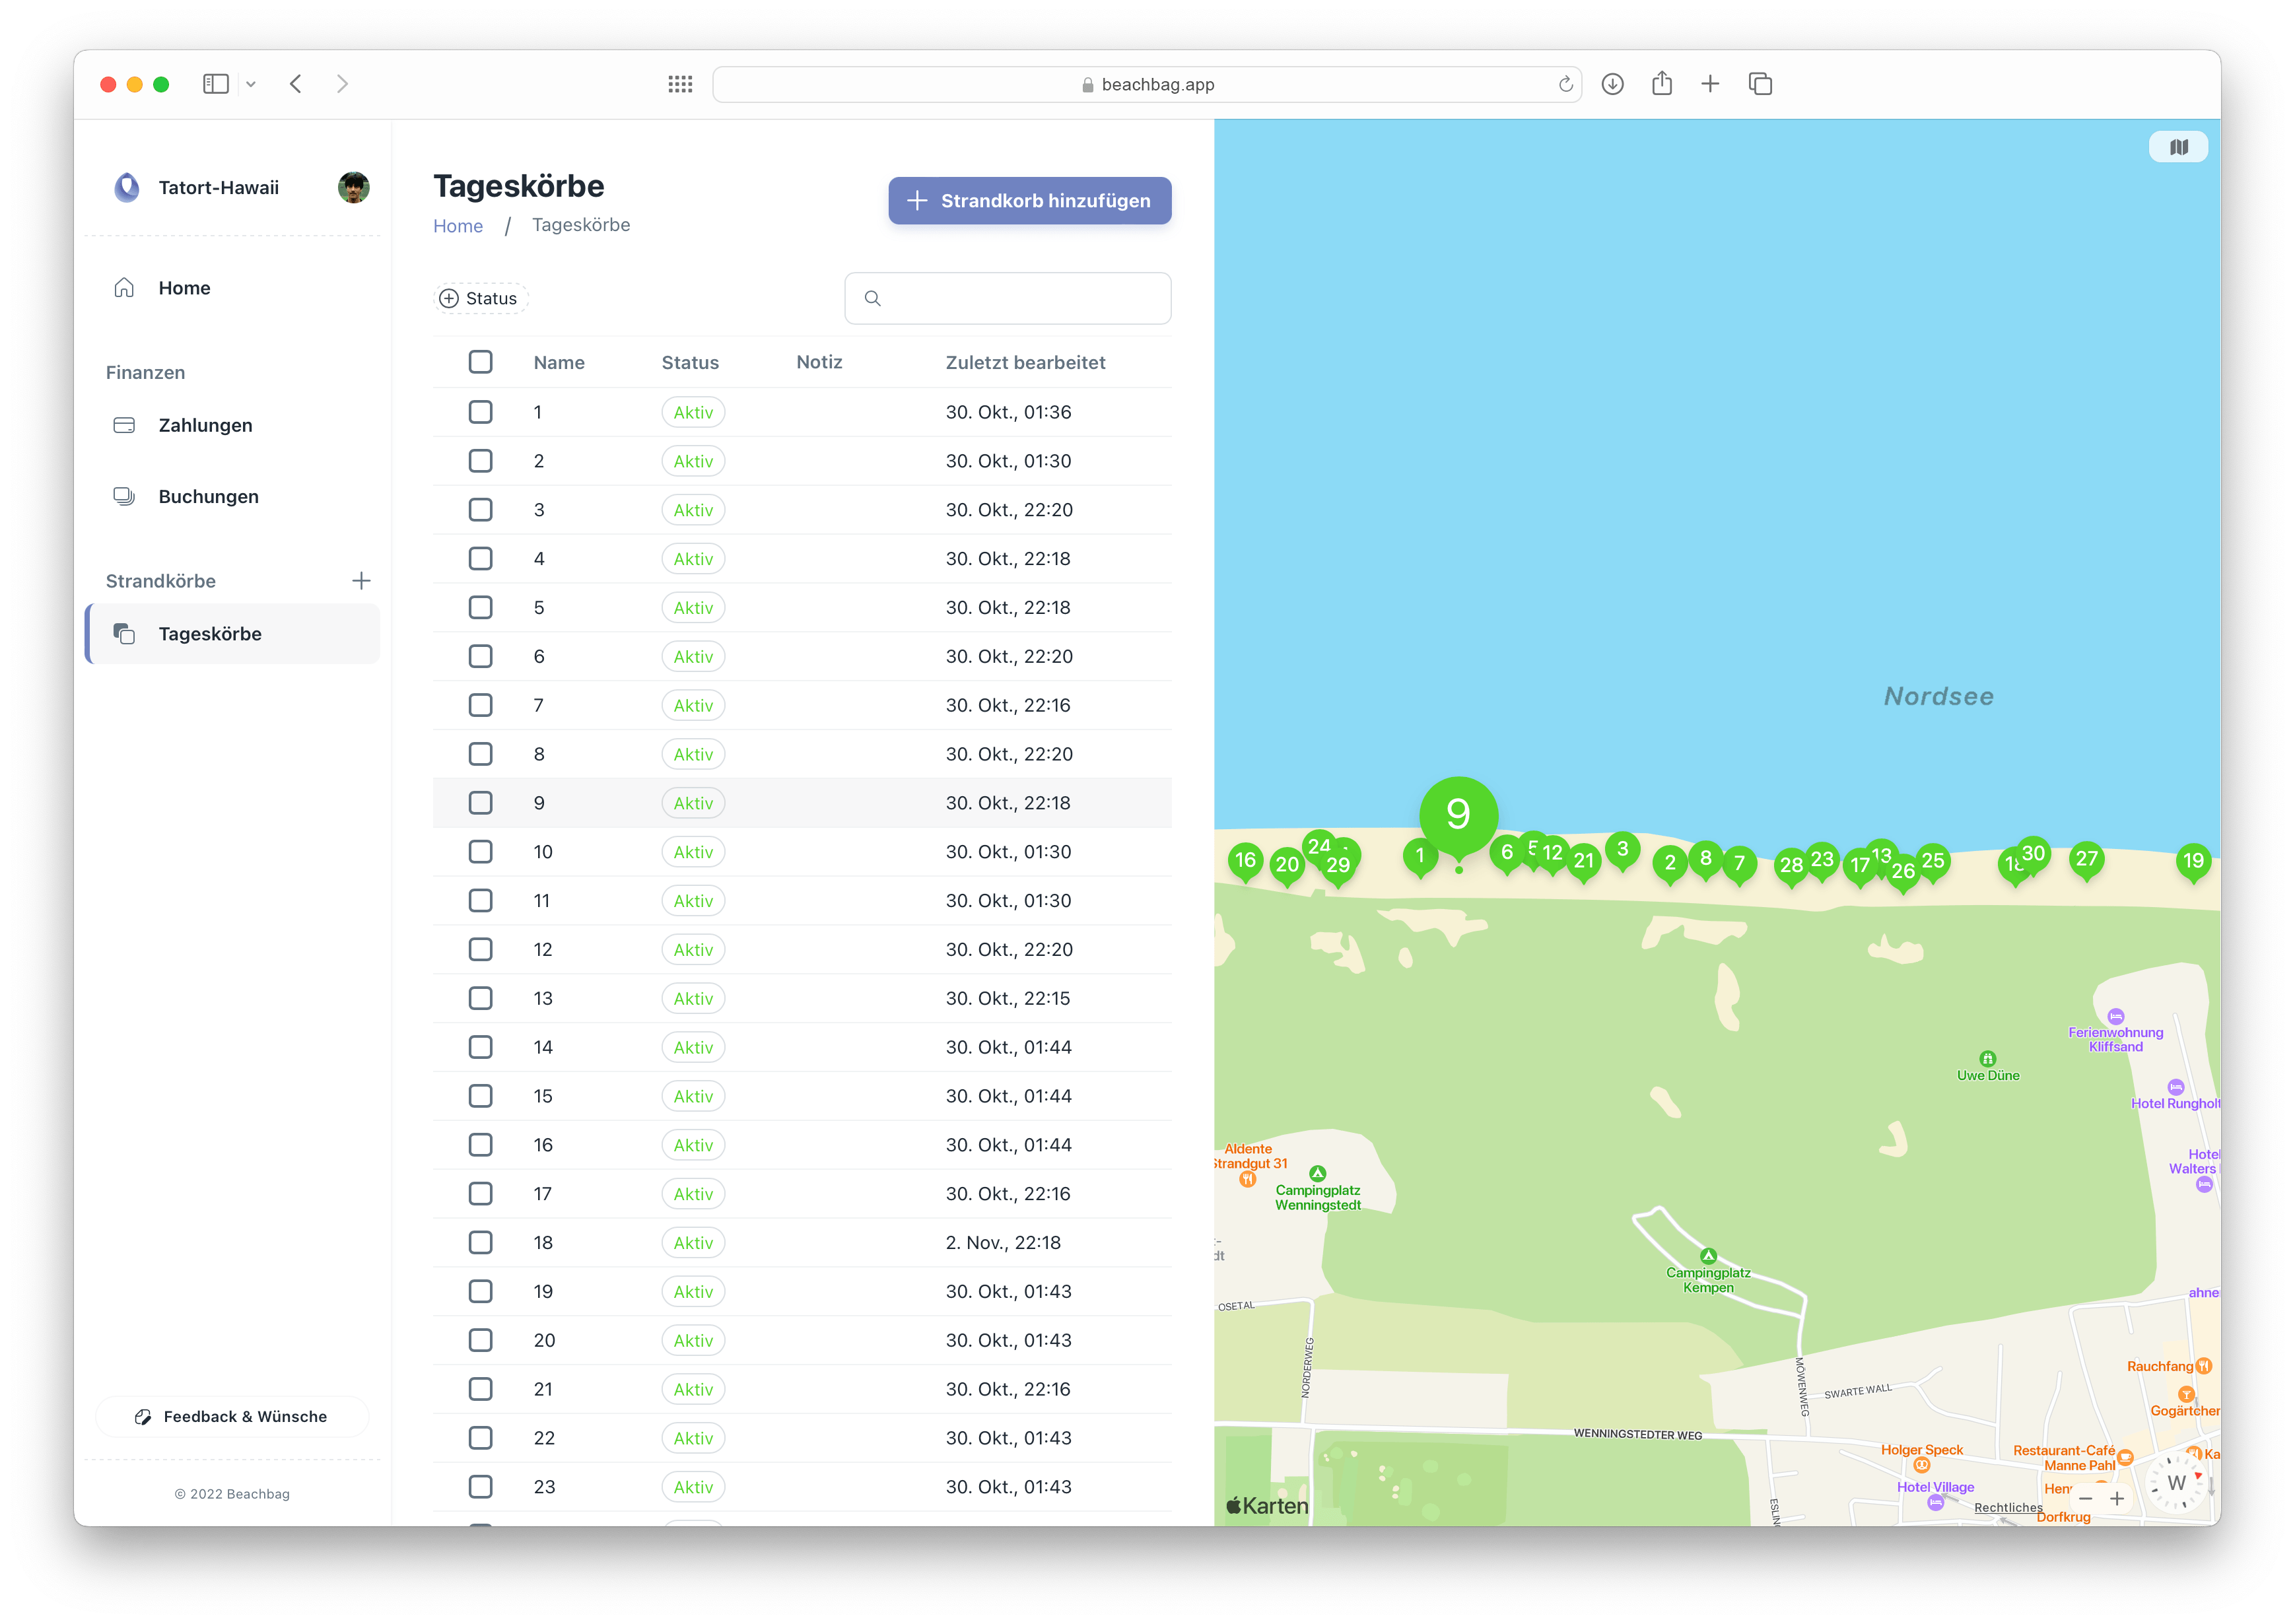Screen dimensions: 2295x1624
Task: Check the select-all checkbox in table header
Action: tap(480, 362)
